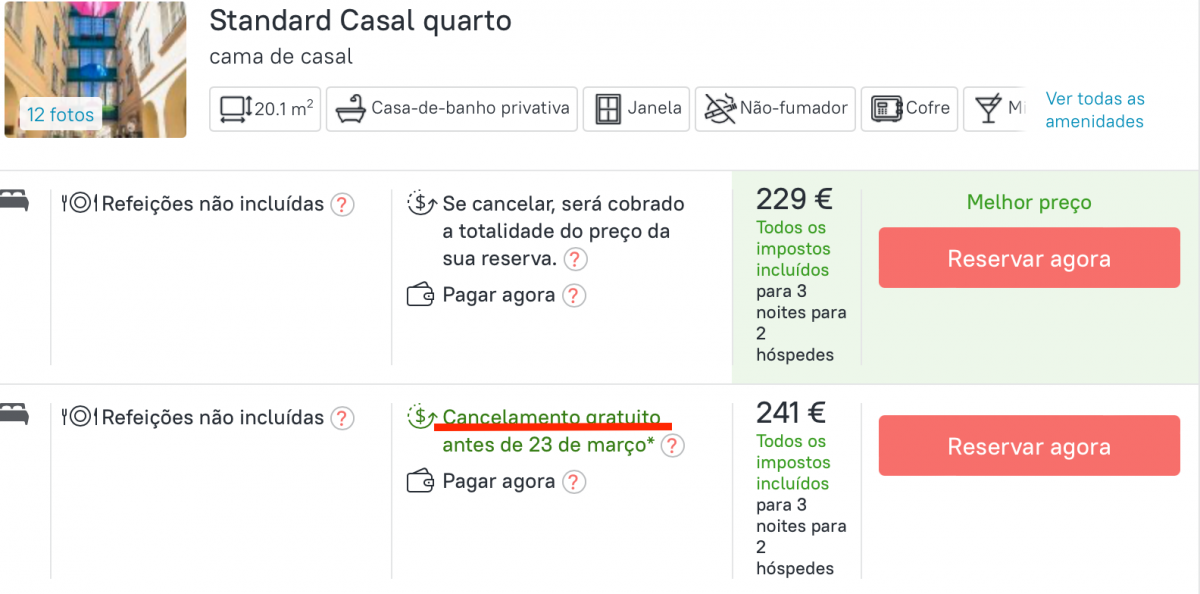Select the Casa-de-banho privativa bathtub icon
Viewport: 1200px width, 594px height.
[x=352, y=108]
